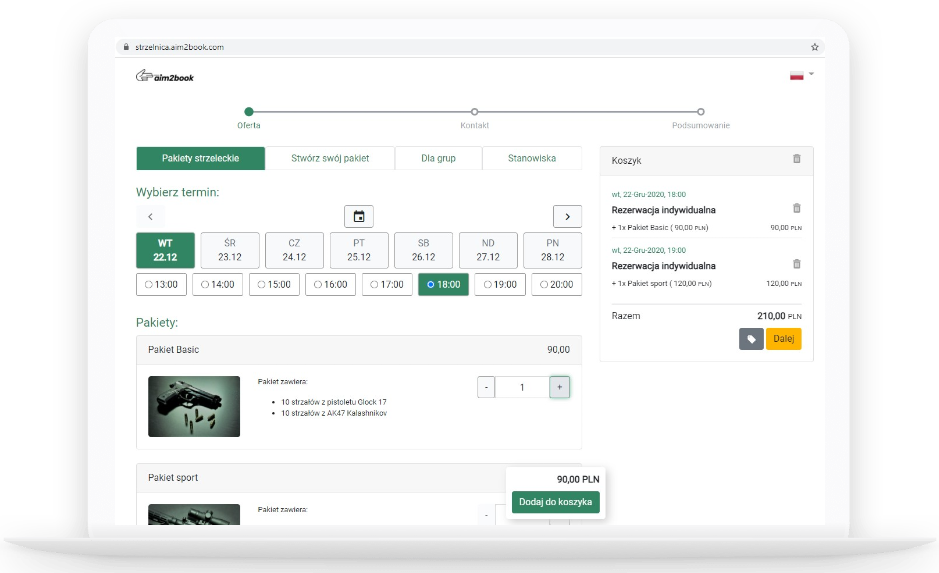Select day PN 28.12
The width and height of the screenshot is (939, 573).
(x=553, y=250)
